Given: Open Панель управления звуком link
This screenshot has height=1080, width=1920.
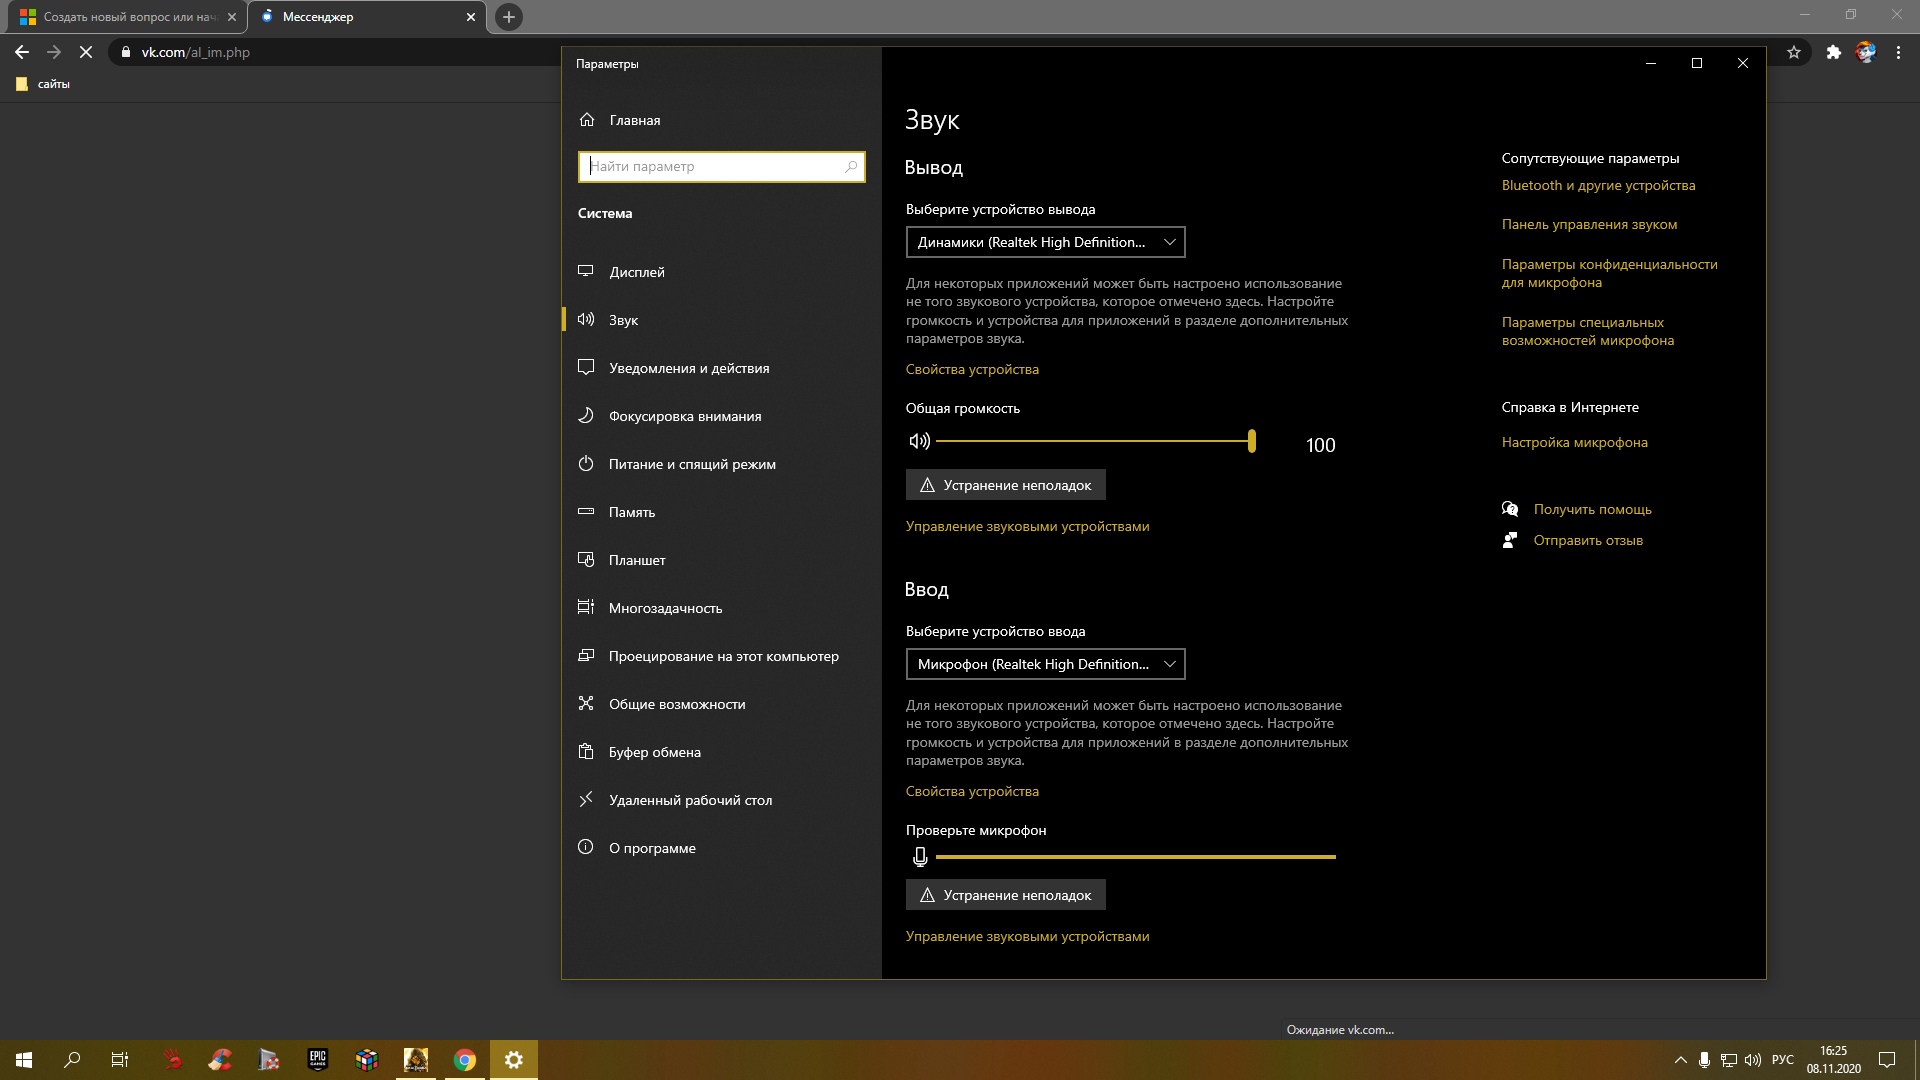Looking at the screenshot, I should click(1589, 225).
